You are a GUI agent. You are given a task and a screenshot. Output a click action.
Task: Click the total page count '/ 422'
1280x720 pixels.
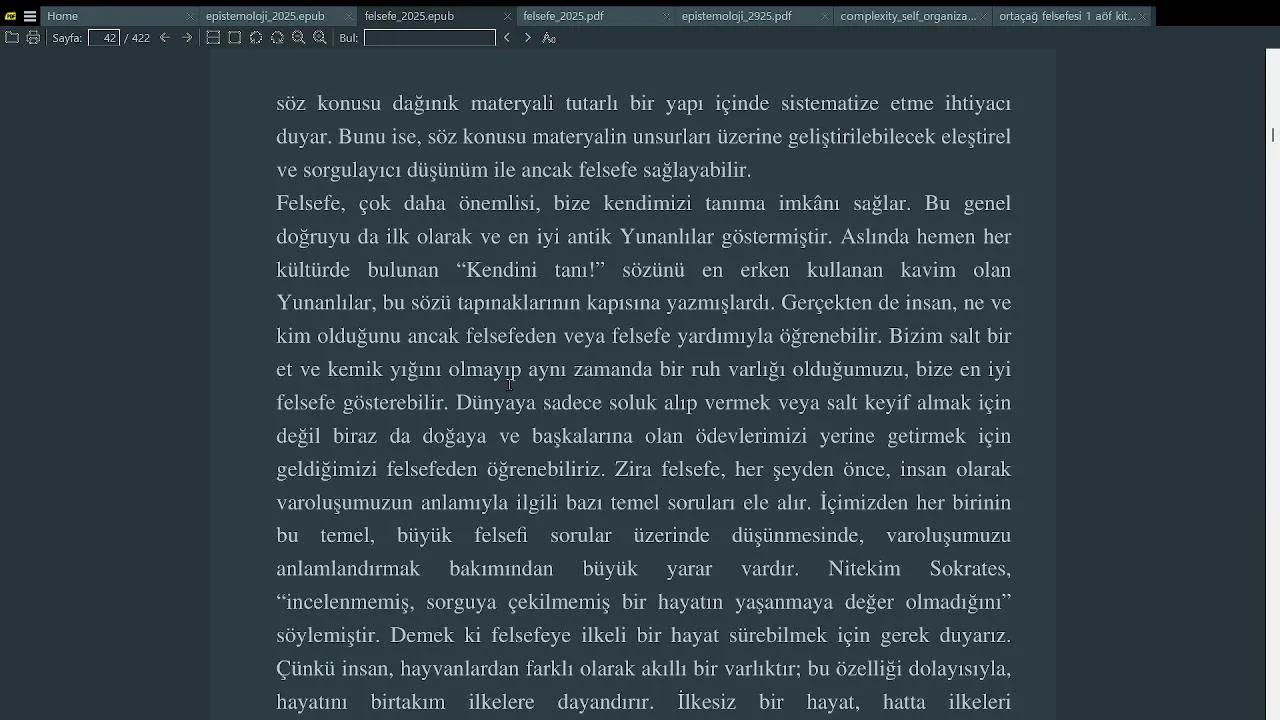pyautogui.click(x=136, y=37)
